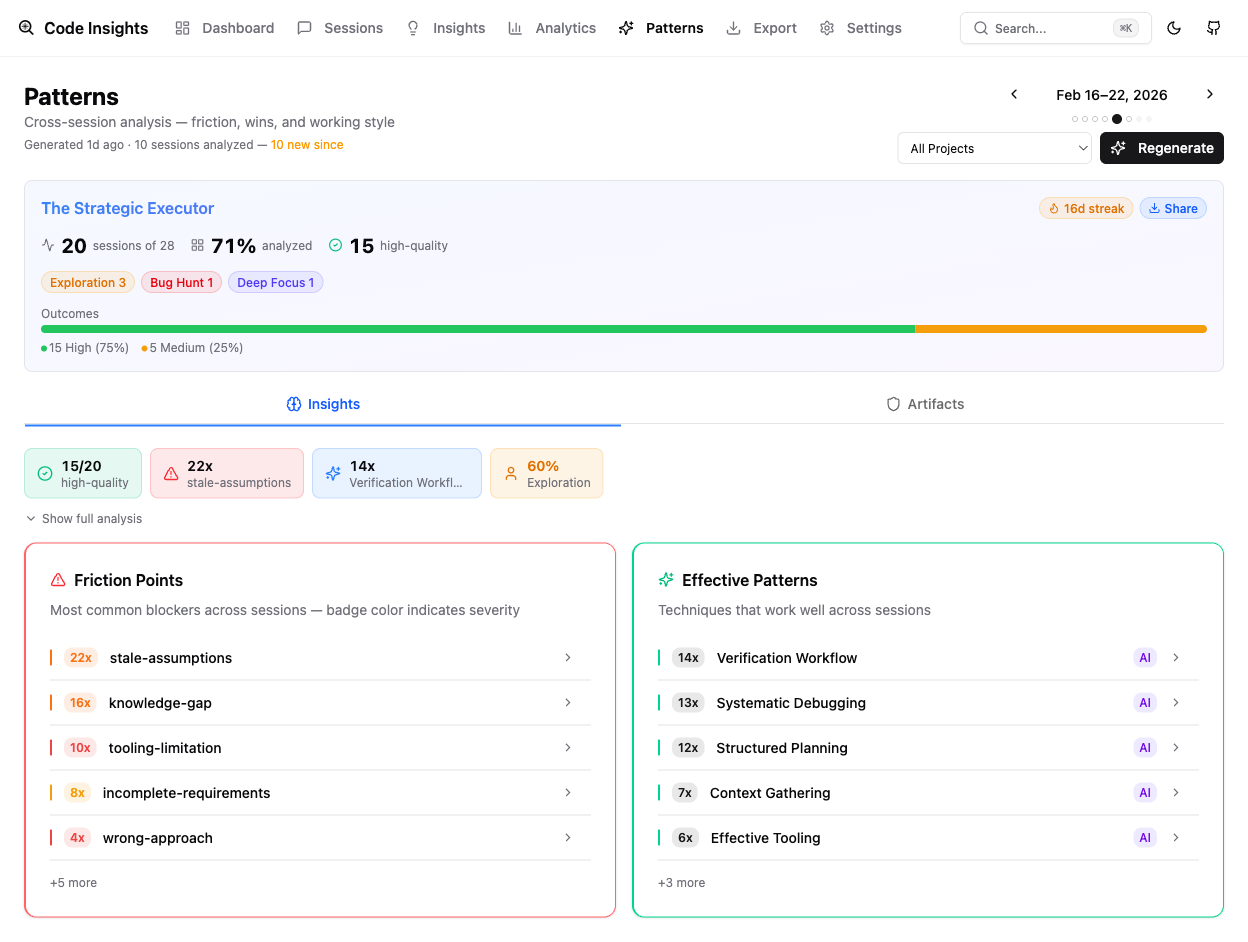
Task: Open Insights in top navigation
Action: click(x=446, y=28)
